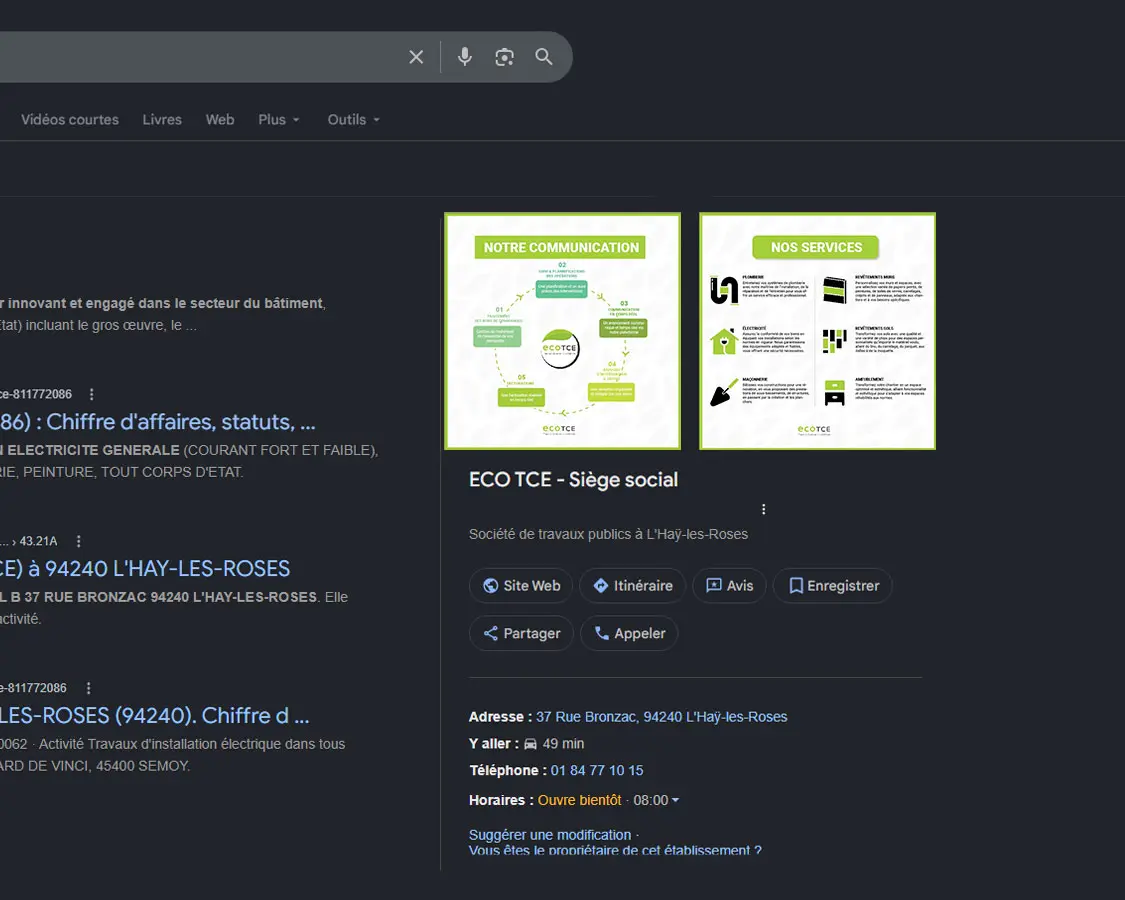
Task: Switch to the Livres tab
Action: 162,120
